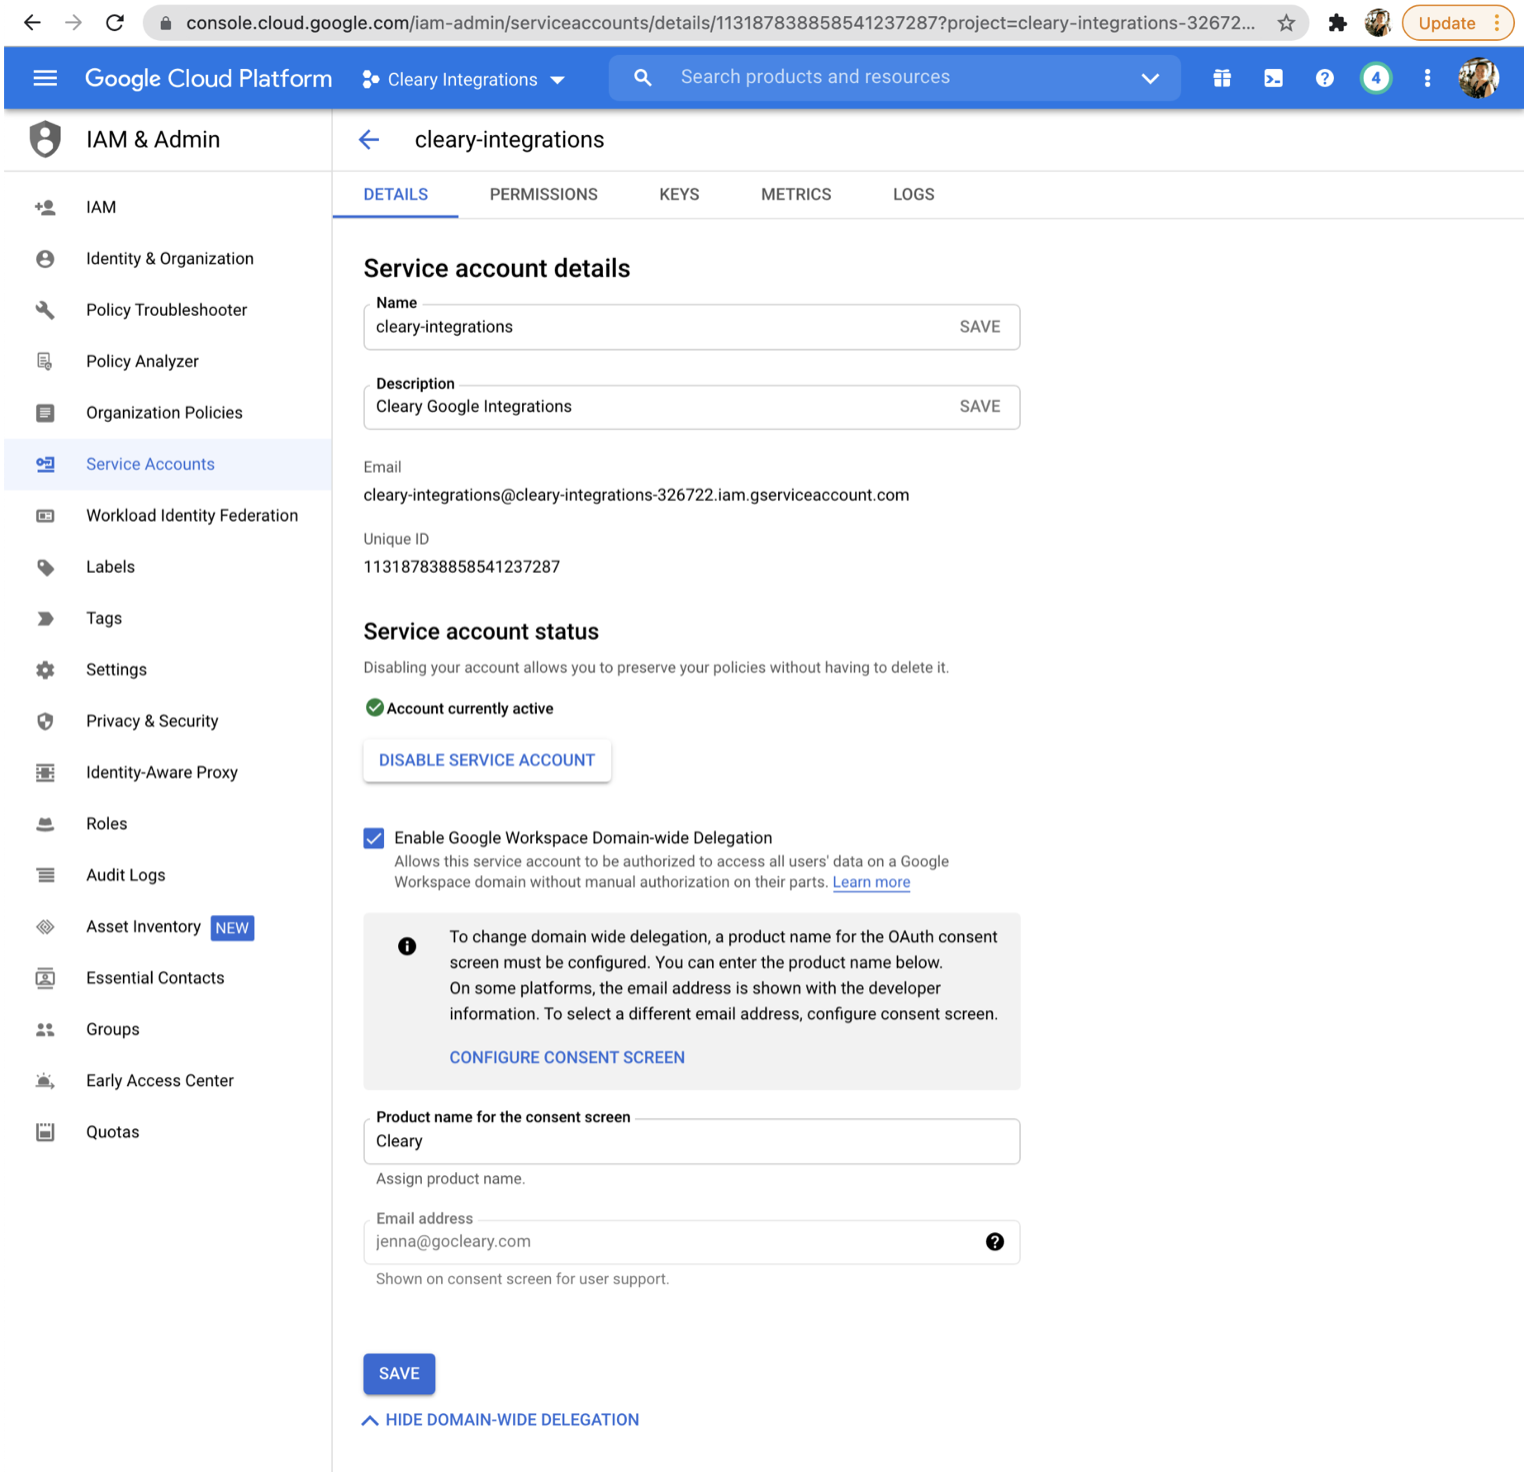Click the Privacy & Security shield icon

[45, 721]
